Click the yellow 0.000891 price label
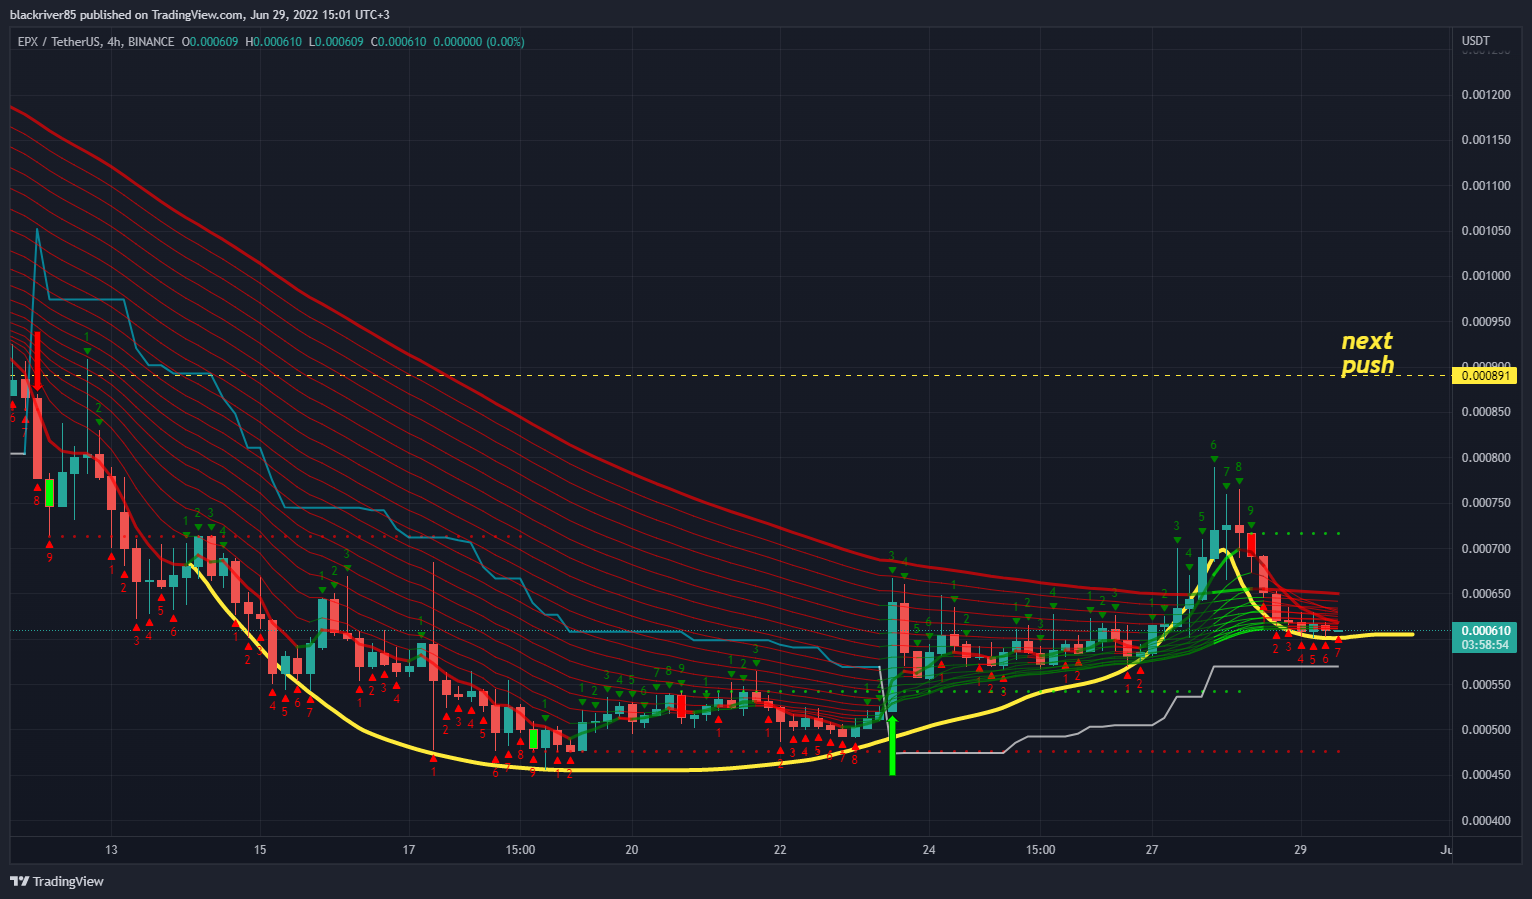Viewport: 1532px width, 899px height. 1485,376
